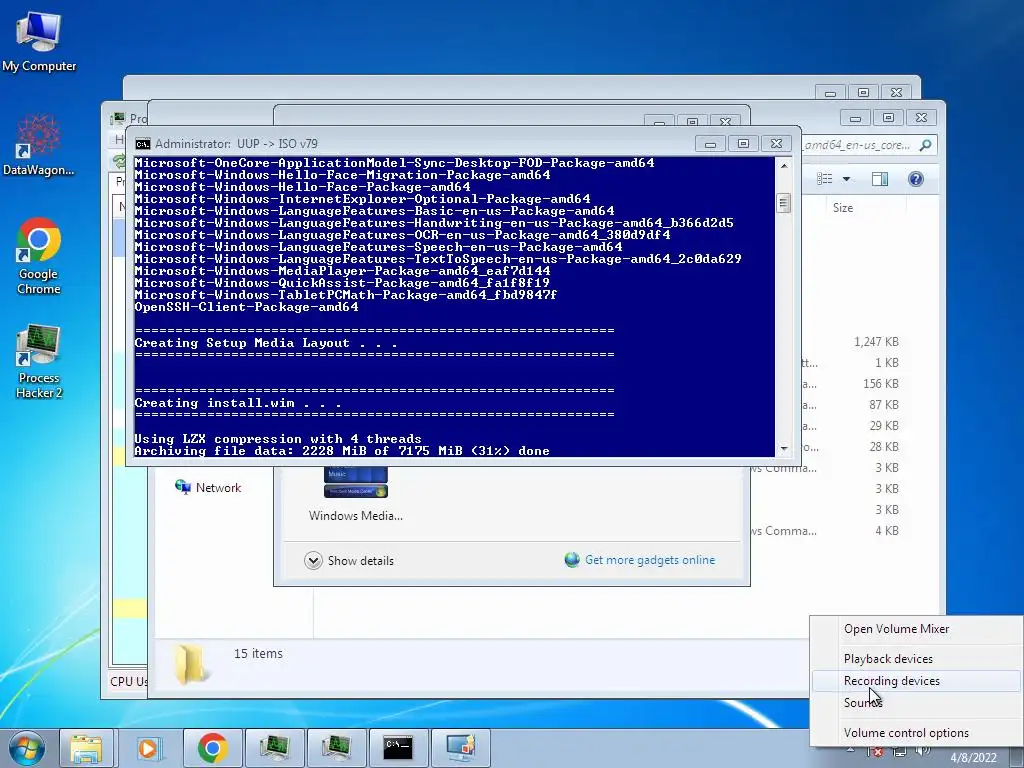Switch to first Process Hacker taskbar button
The image size is (1024, 768).
pos(274,748)
